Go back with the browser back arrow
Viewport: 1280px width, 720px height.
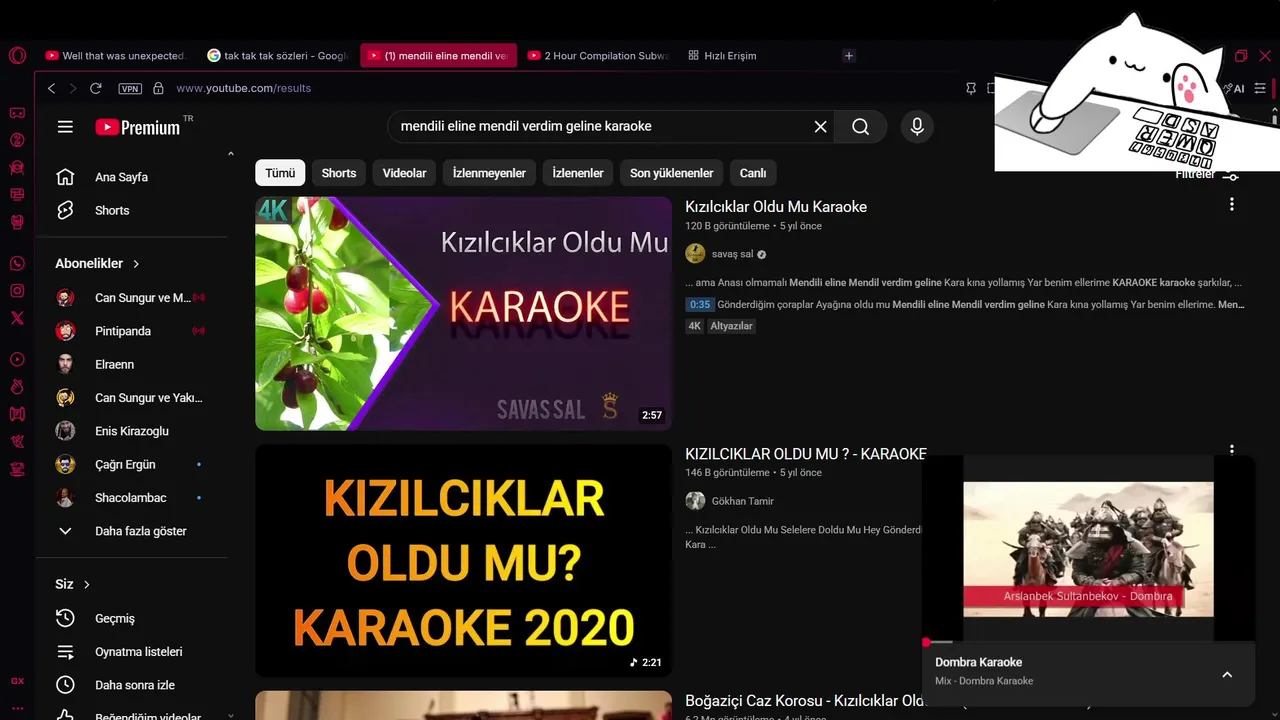click(x=52, y=88)
